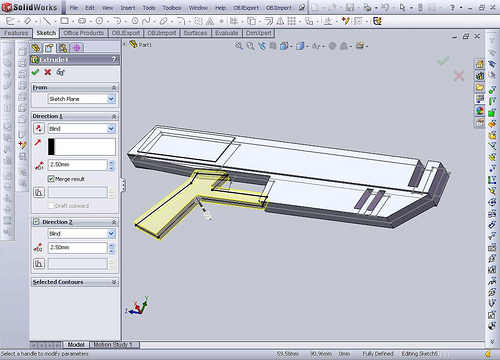Click Direction 1 depth field 2.50mm
The image size is (500, 360).
click(x=78, y=165)
